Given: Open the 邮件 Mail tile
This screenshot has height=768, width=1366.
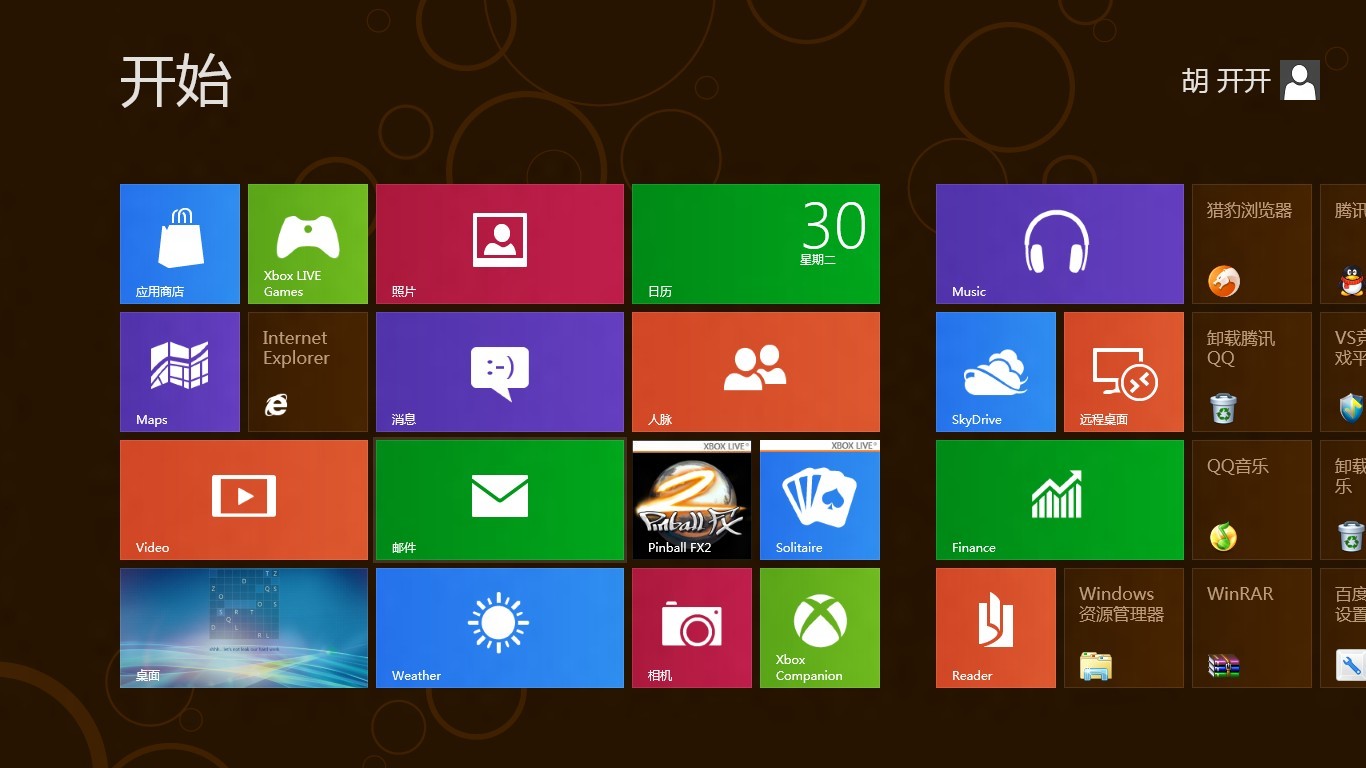Looking at the screenshot, I should [x=500, y=500].
